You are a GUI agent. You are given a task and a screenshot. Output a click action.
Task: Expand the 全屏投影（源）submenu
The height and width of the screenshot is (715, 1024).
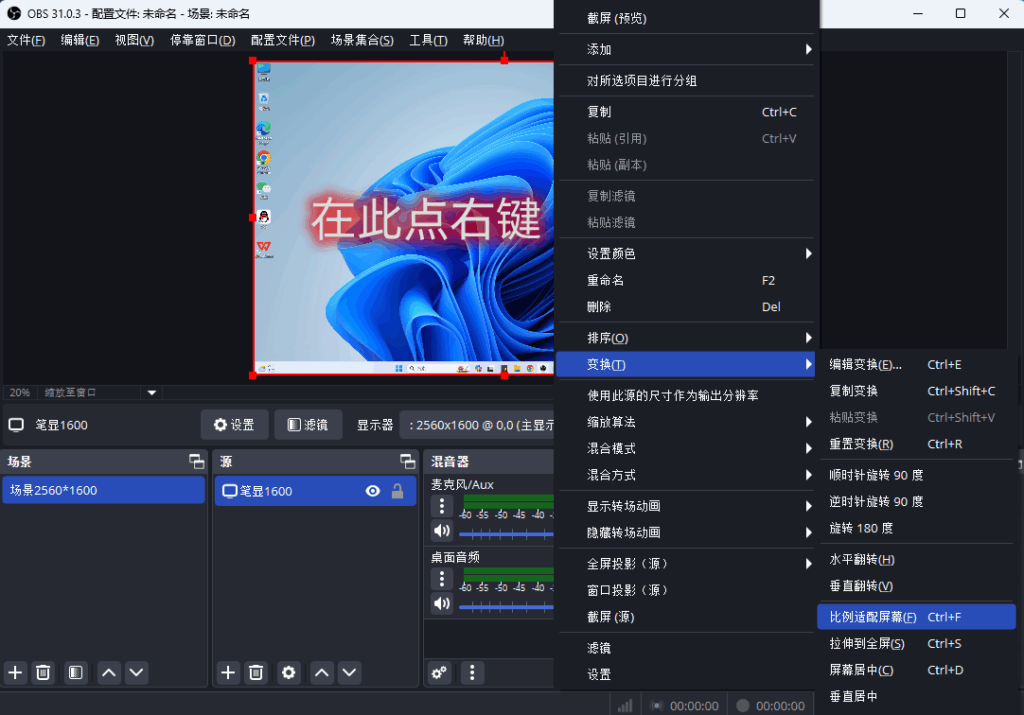tap(686, 564)
